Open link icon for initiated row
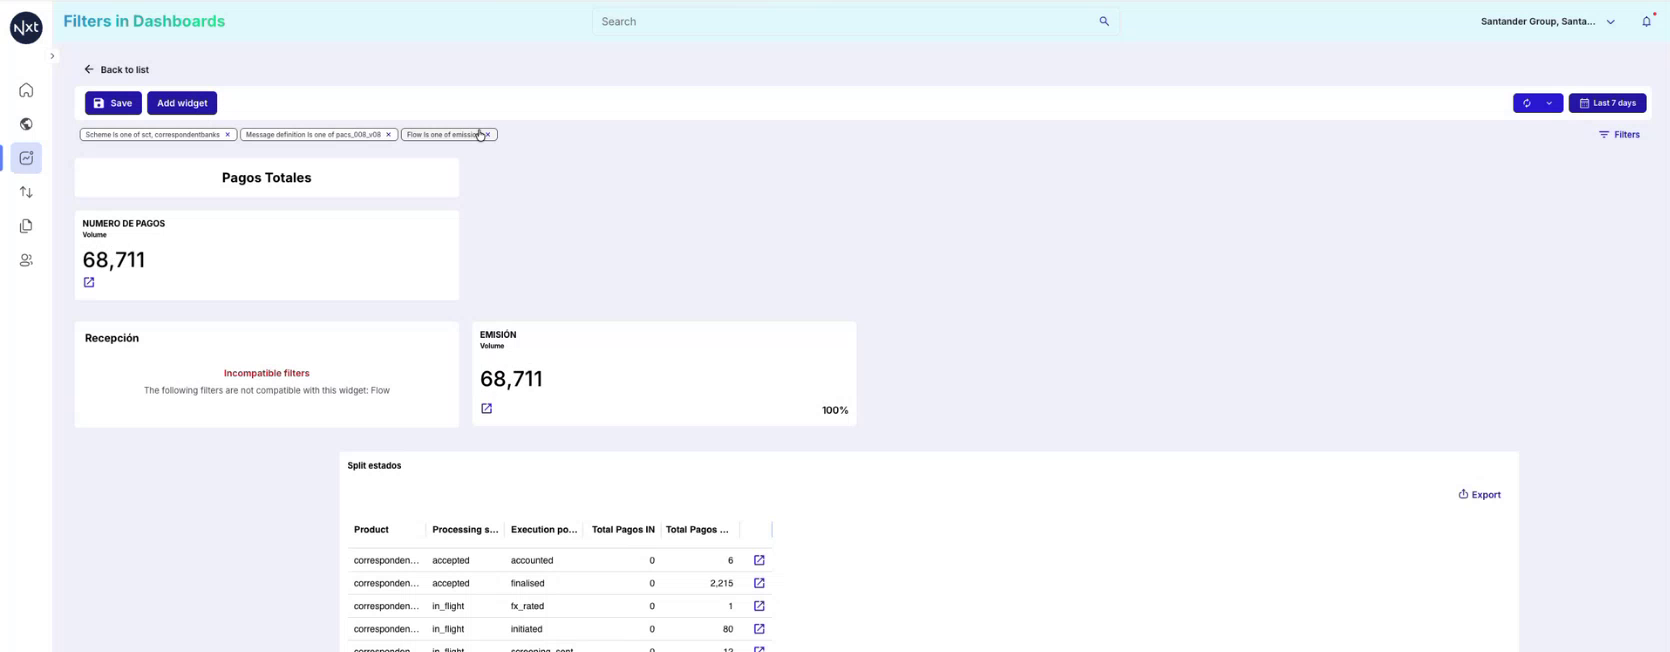Viewport: 1670px width, 652px height. pyautogui.click(x=759, y=629)
